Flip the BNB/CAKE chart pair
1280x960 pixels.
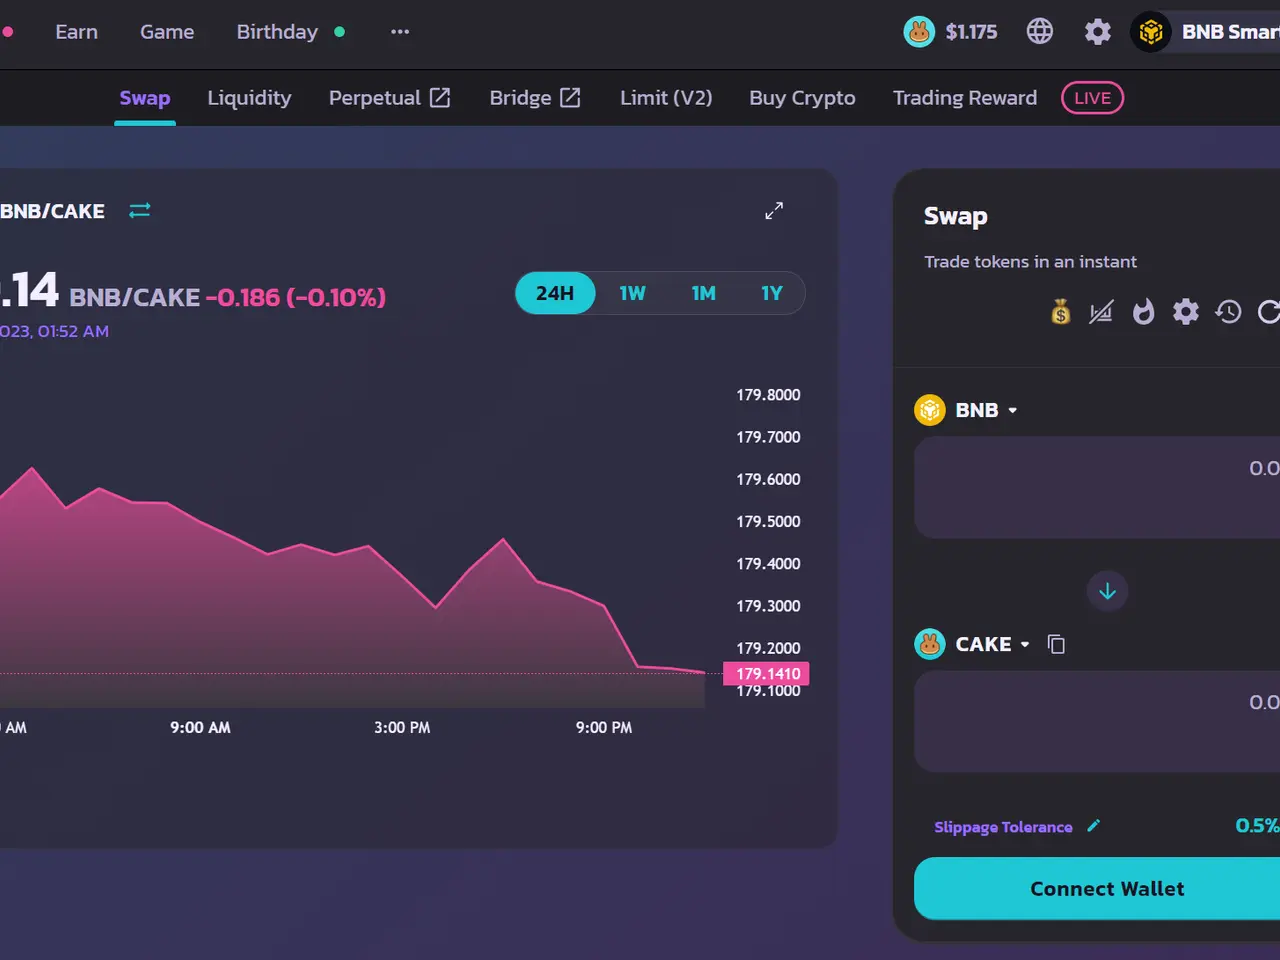pyautogui.click(x=140, y=210)
